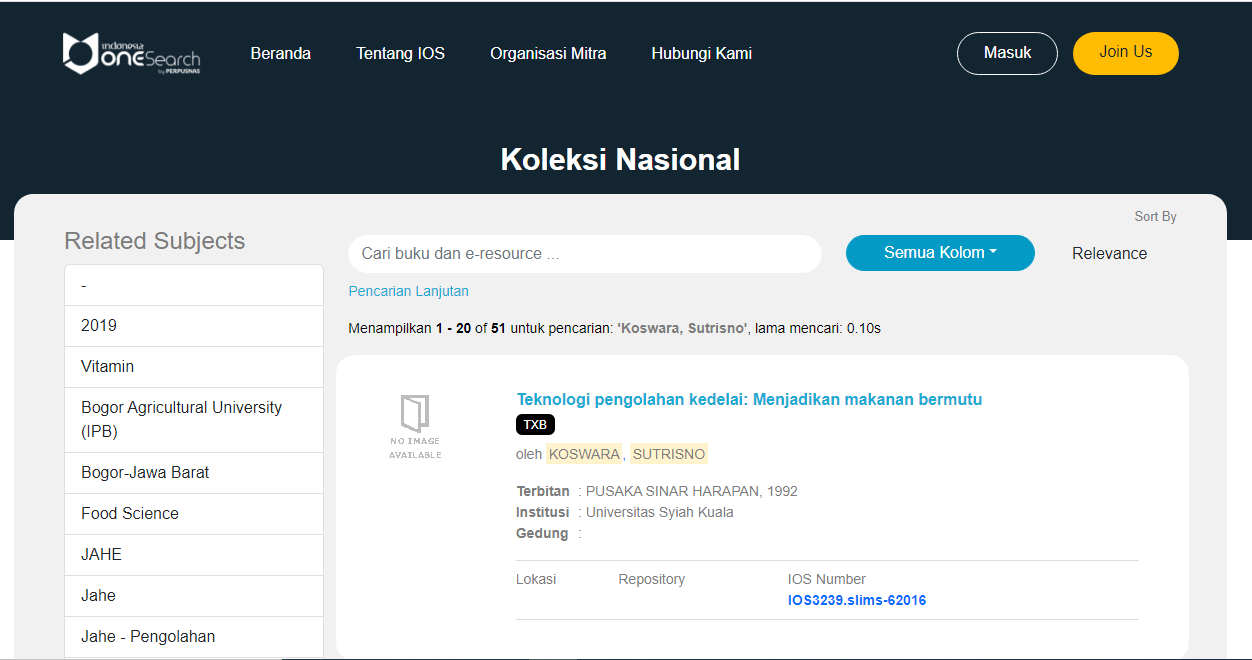Open the Beranda menu item

[280, 54]
